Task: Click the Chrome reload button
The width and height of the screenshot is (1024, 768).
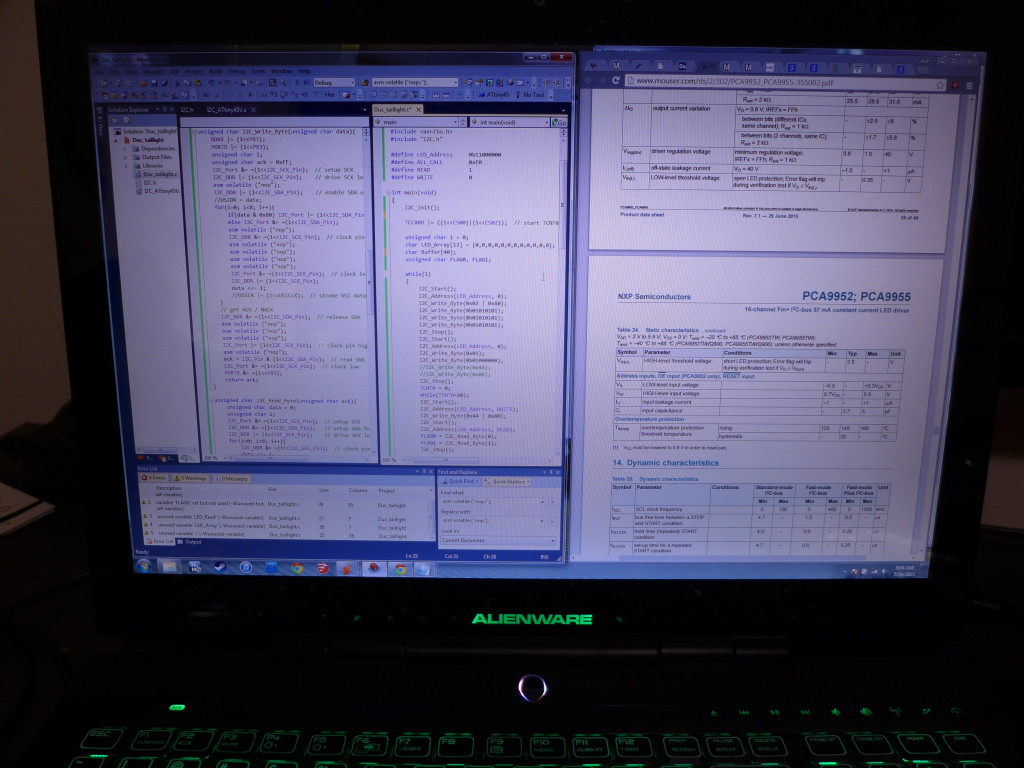Action: [x=615, y=81]
